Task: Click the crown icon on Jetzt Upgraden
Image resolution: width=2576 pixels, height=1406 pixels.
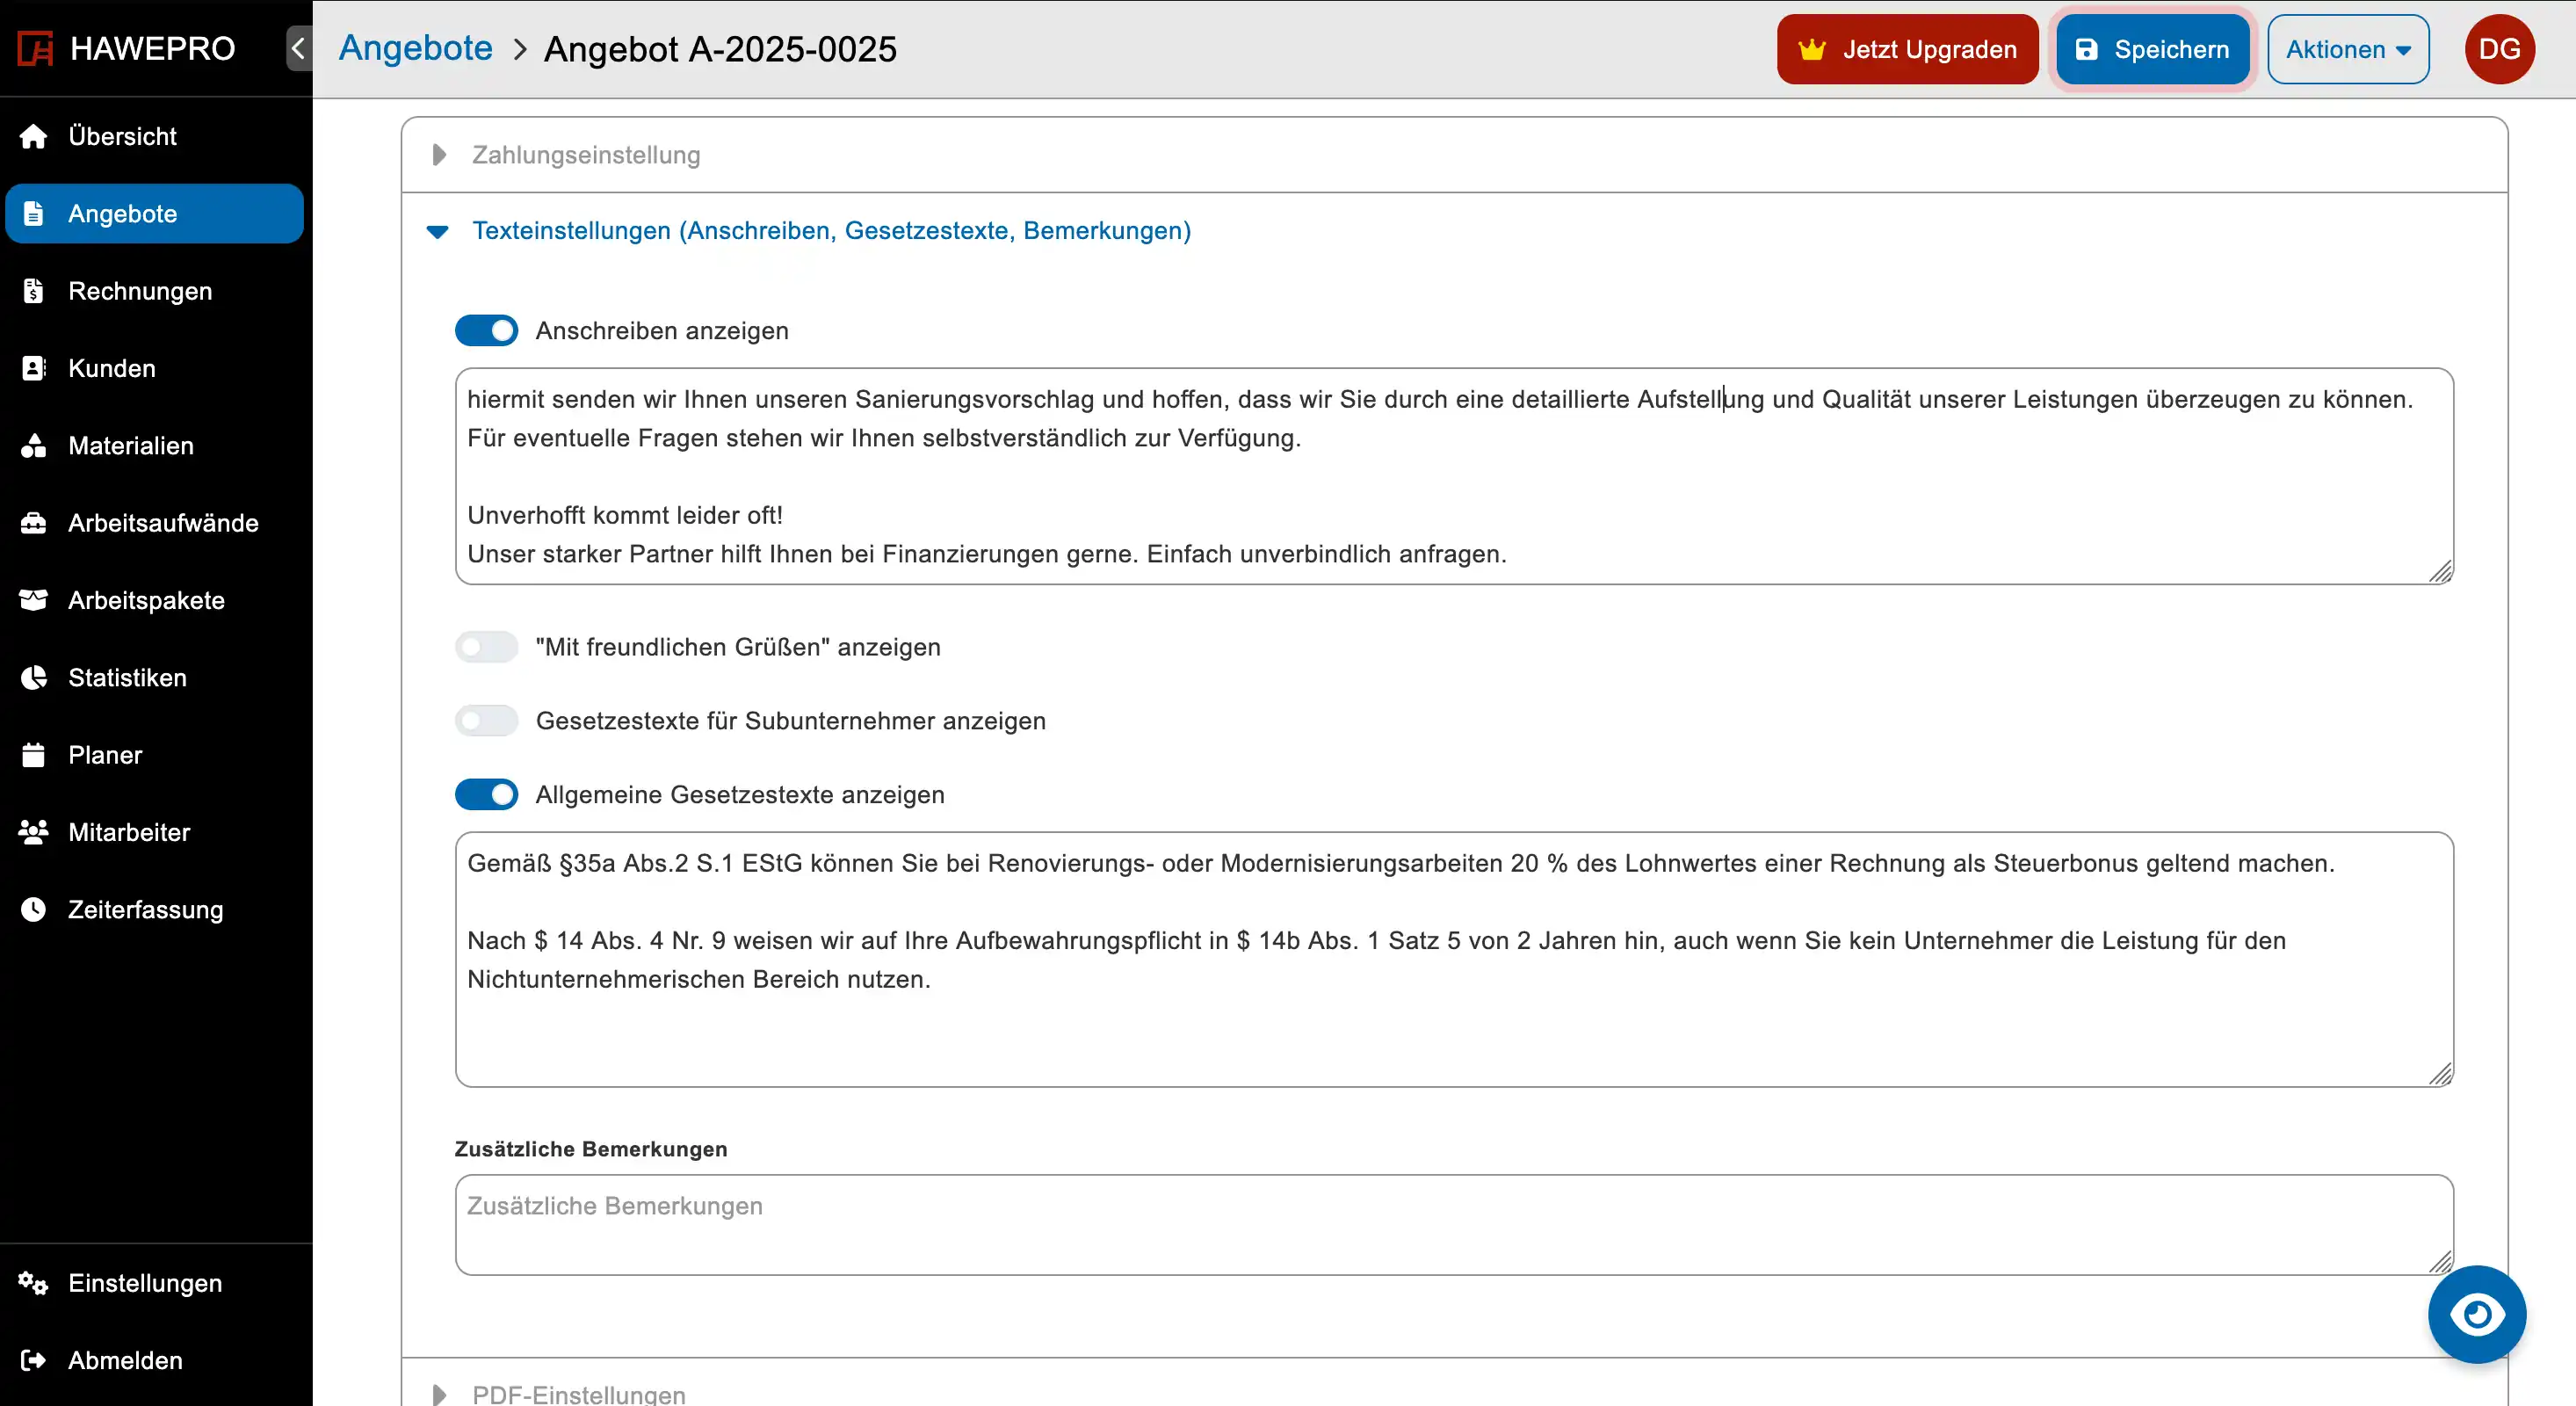Action: (1812, 49)
